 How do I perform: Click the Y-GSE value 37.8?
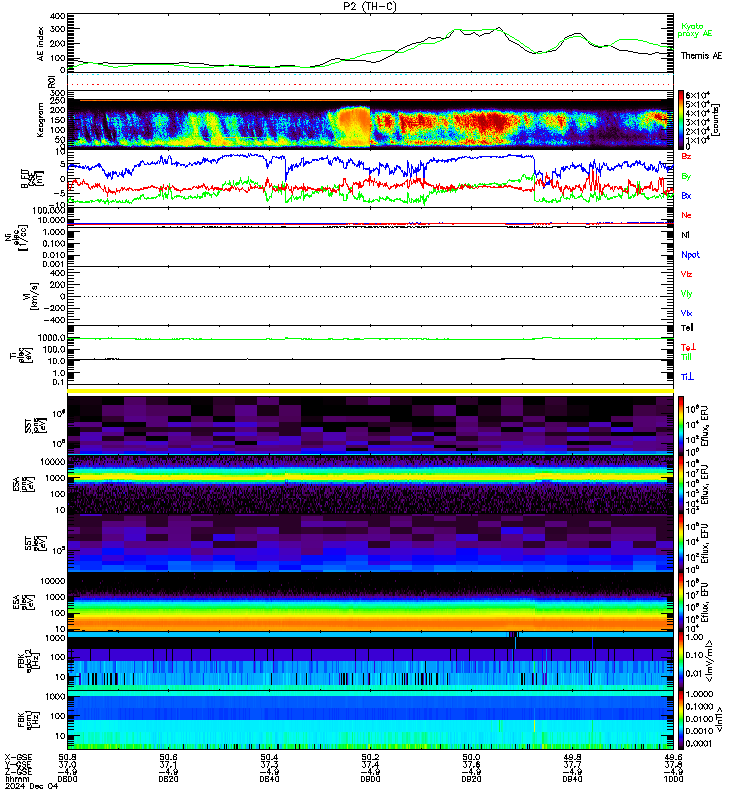coord(673,765)
